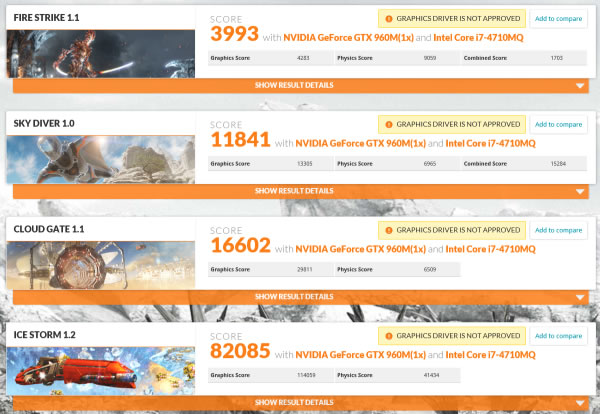Click Intel Core i7-4710MQ link in Cloud Gate

(490, 249)
